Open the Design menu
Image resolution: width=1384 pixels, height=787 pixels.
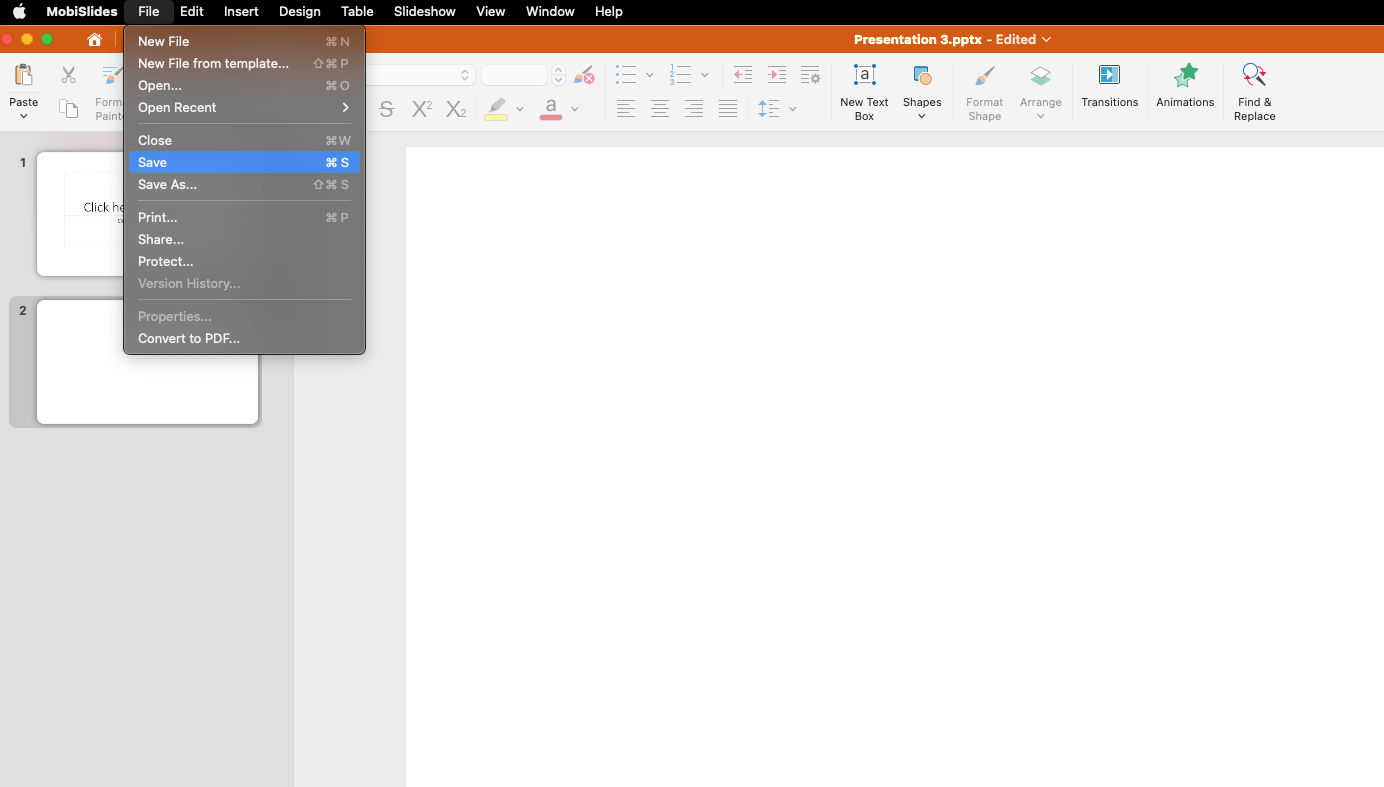pyautogui.click(x=300, y=12)
